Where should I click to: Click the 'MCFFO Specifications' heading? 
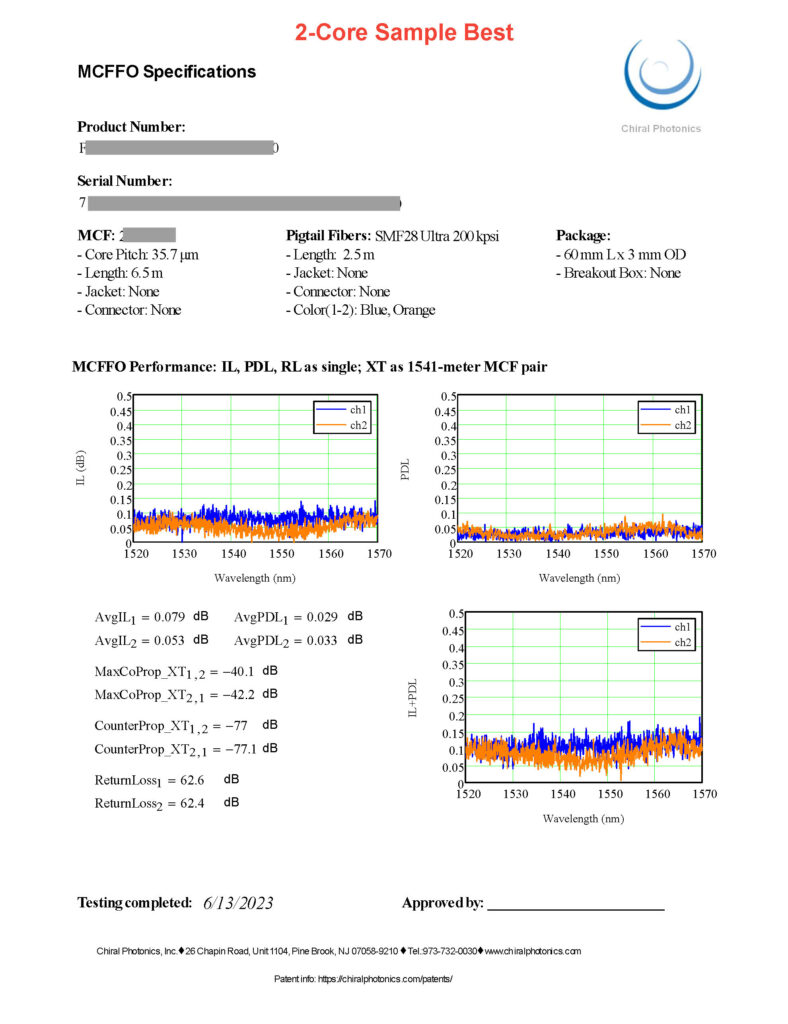click(x=166, y=71)
